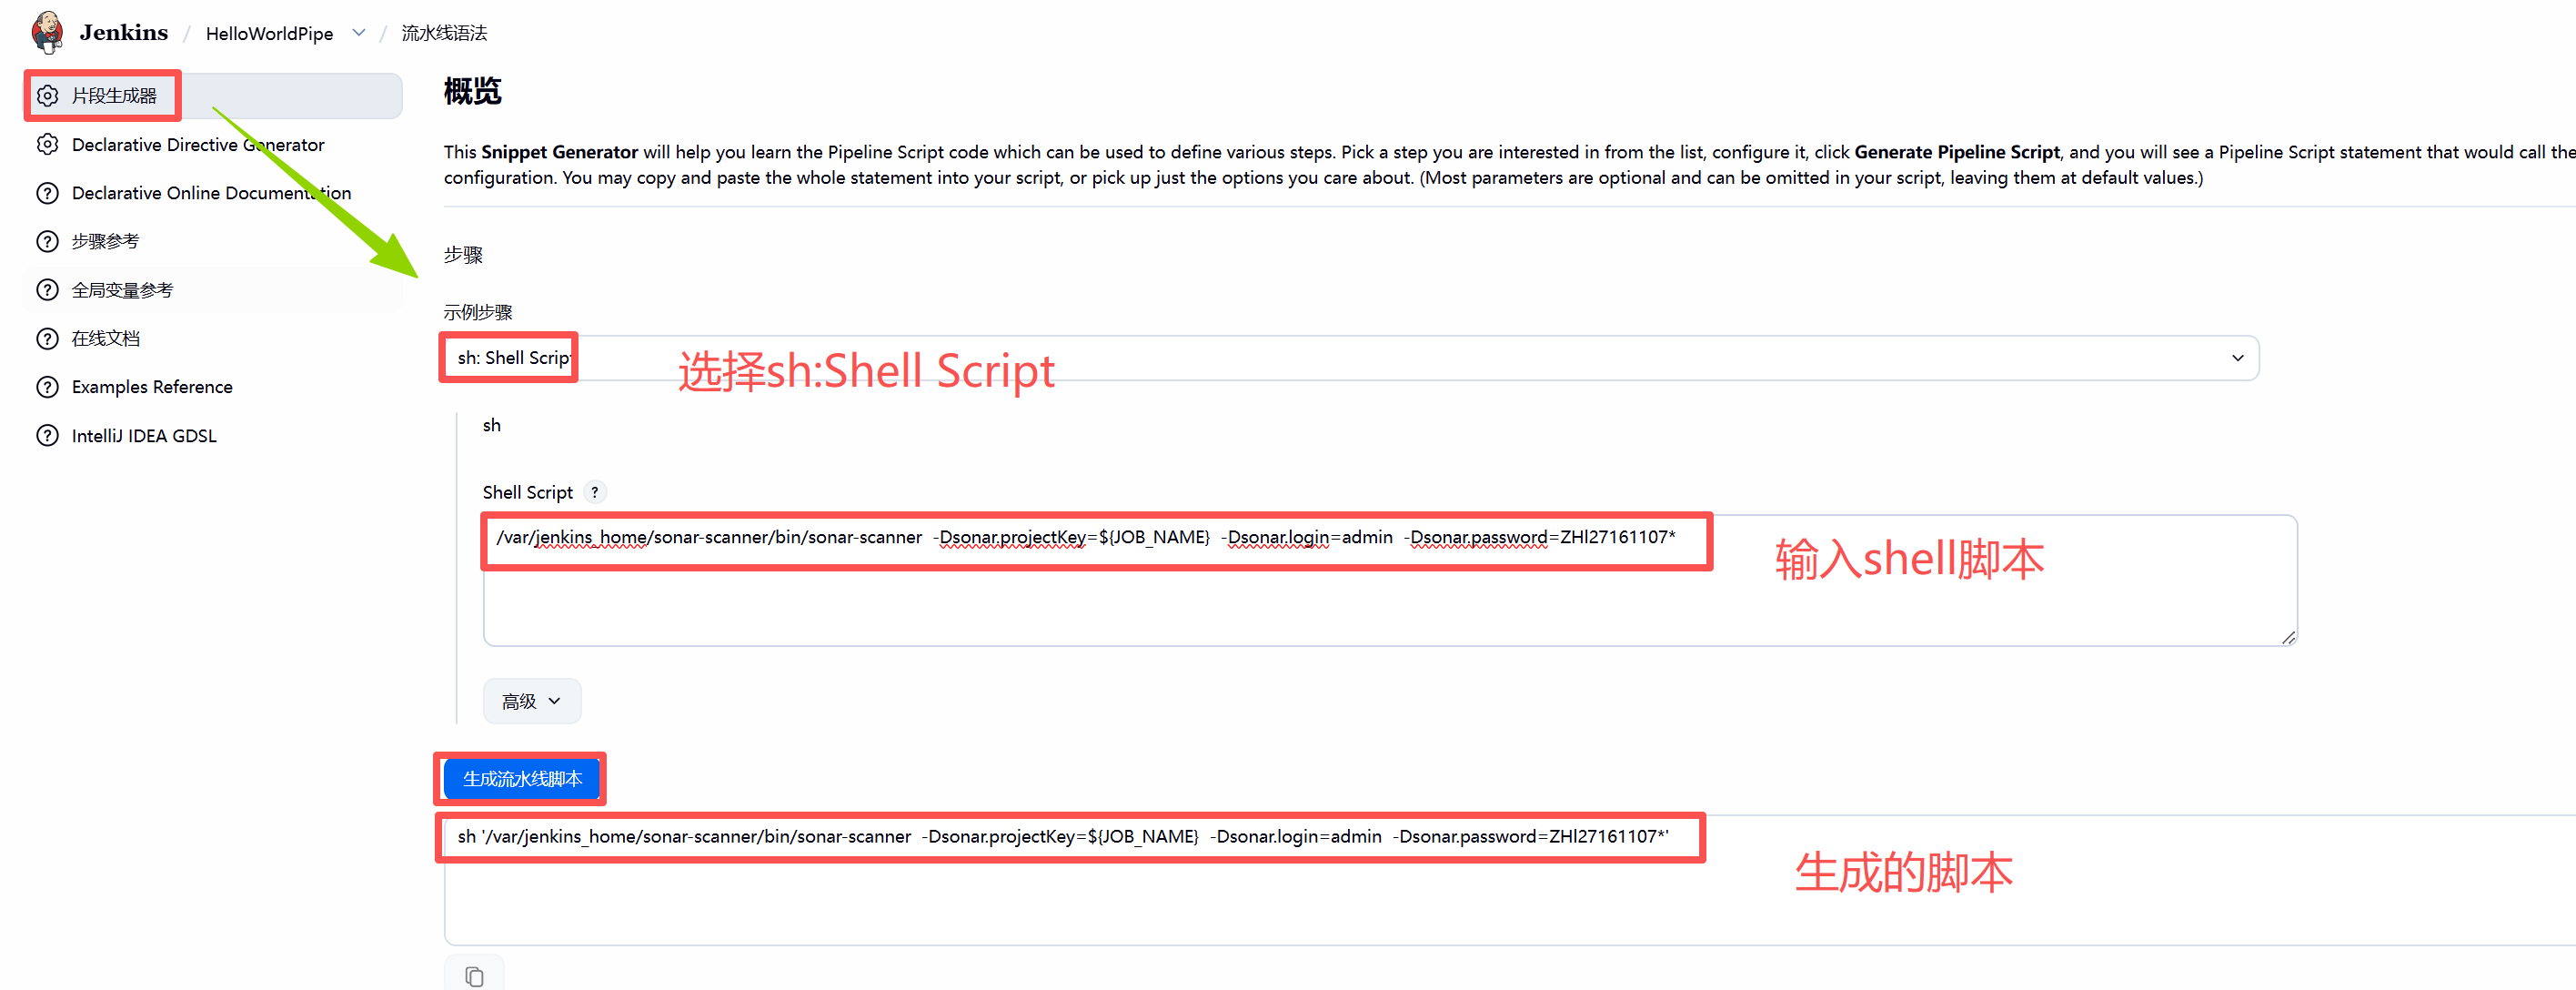
Task: Click the 概览 heading
Action: 472,92
